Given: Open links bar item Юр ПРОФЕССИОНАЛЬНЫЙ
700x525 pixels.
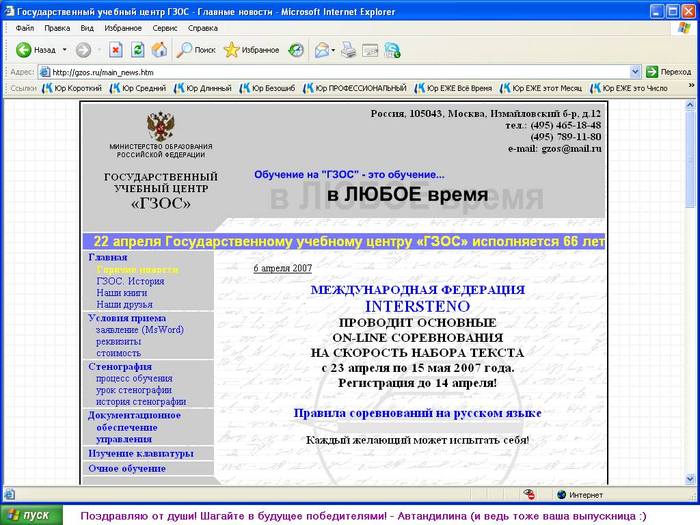Looking at the screenshot, I should pos(355,88).
